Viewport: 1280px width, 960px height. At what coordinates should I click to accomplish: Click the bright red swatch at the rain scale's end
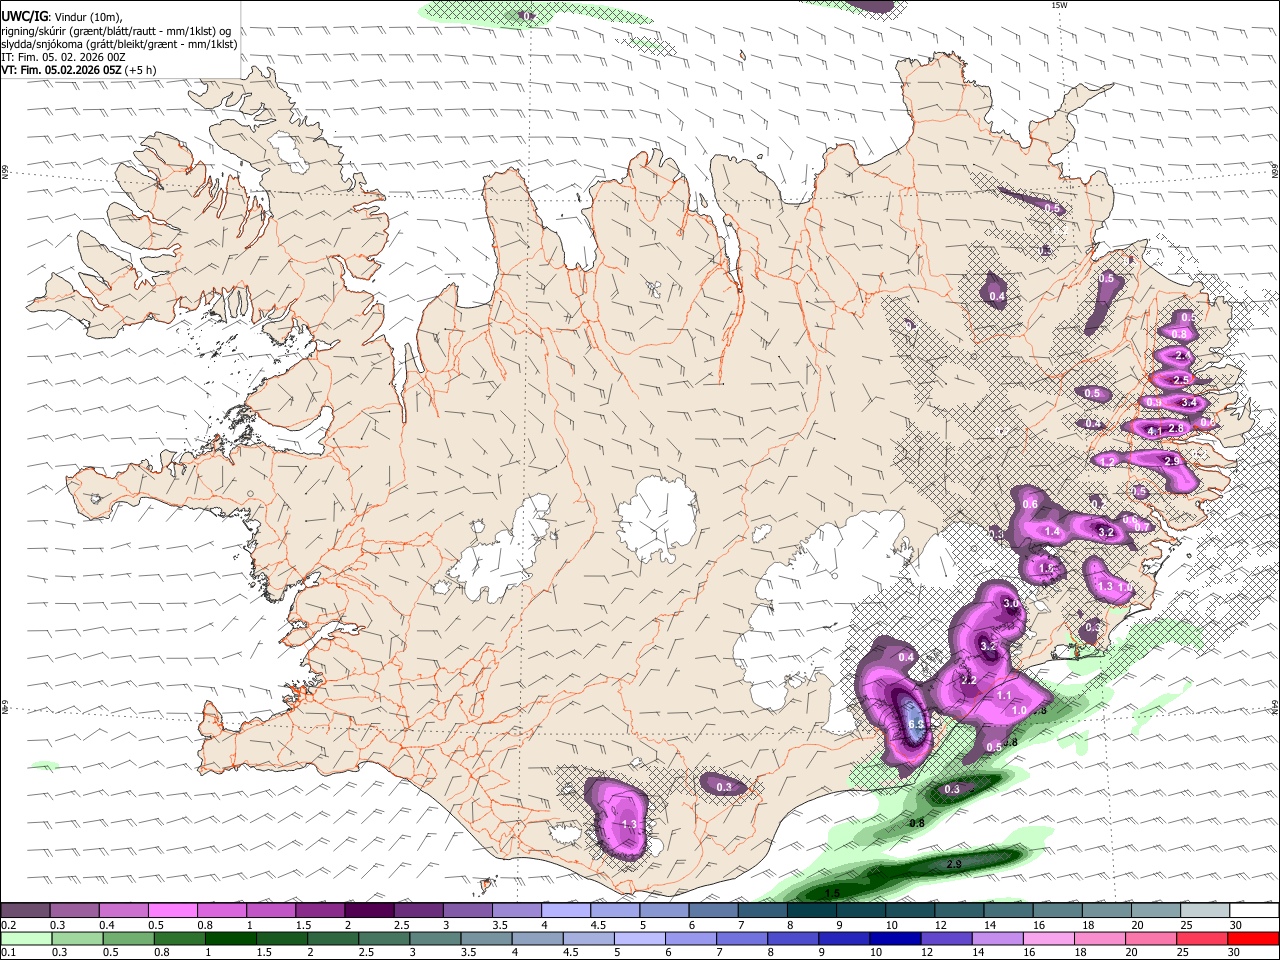[x=1252, y=938]
